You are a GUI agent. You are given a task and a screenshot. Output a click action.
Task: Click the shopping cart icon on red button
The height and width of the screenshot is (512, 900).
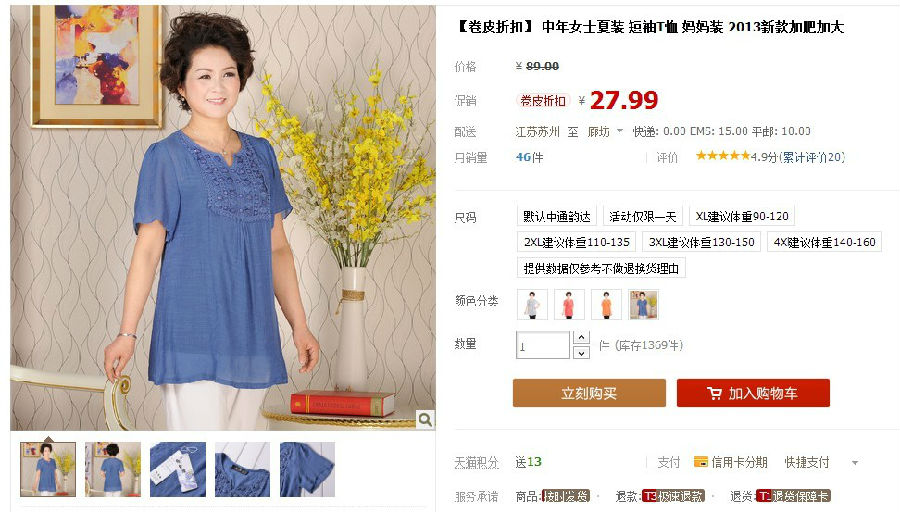714,394
